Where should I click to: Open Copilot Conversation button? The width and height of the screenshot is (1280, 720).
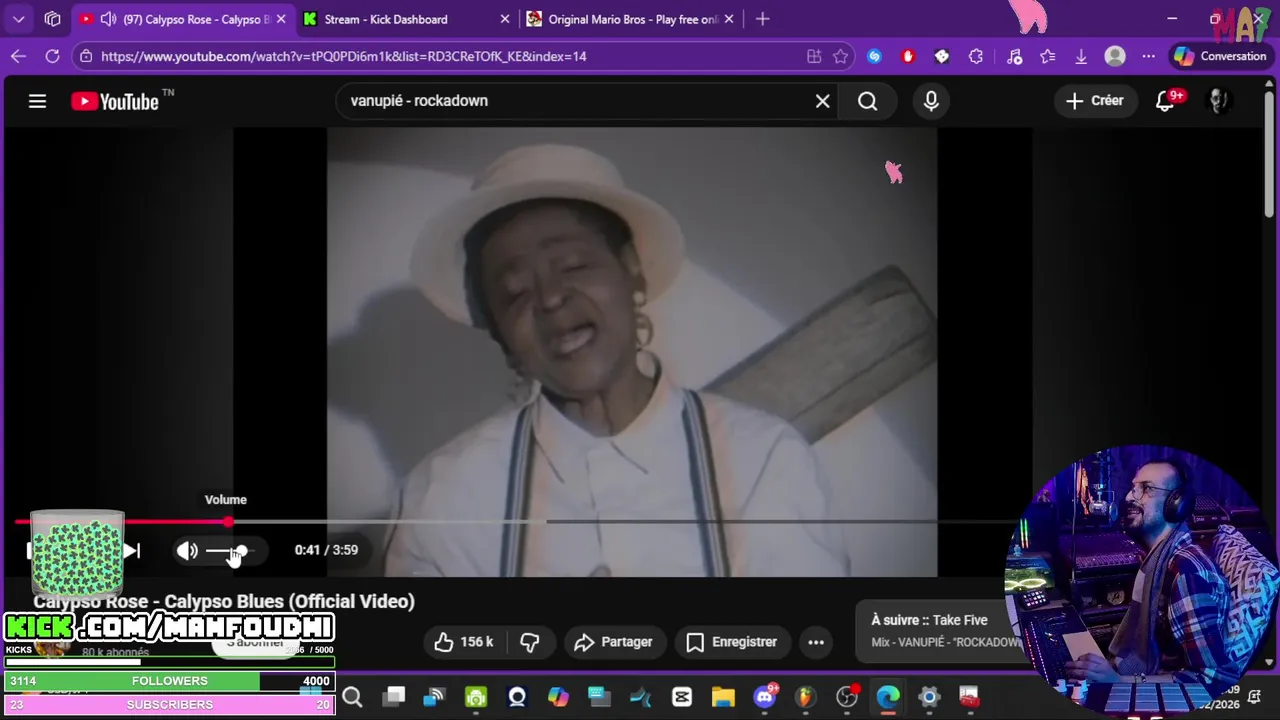1221,56
